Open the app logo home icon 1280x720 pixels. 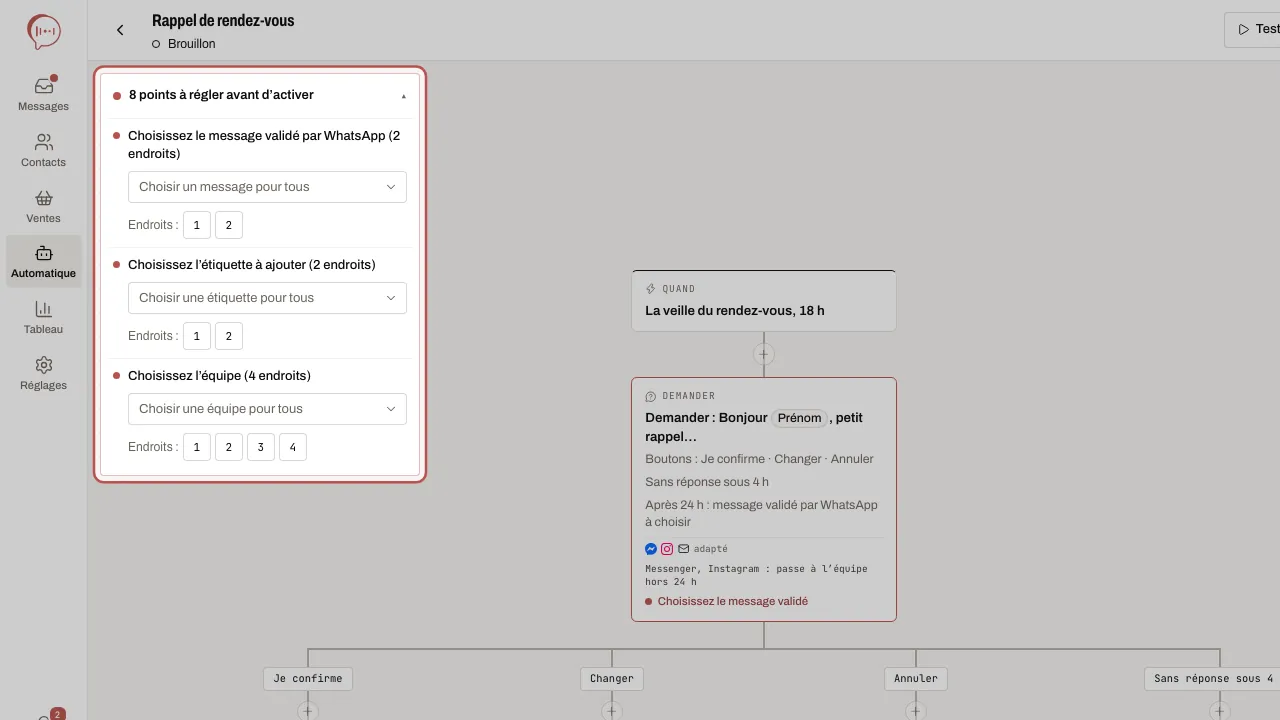44,32
